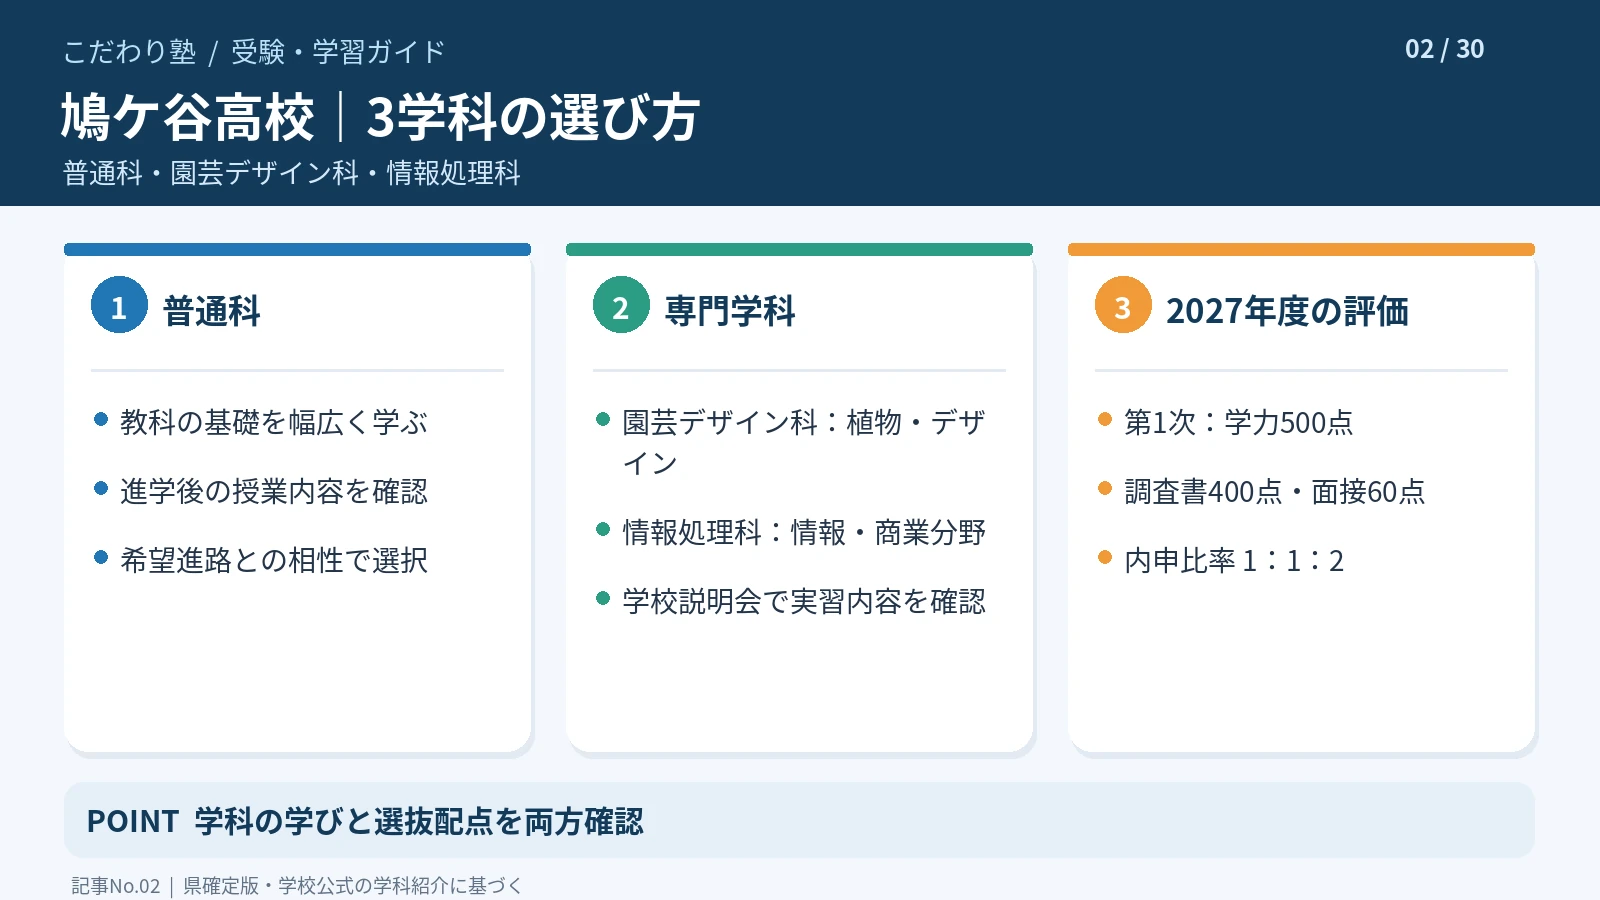Select the bullet 学校説明会で実習内容を確認
Screen dimensions: 1600x900
tap(804, 601)
